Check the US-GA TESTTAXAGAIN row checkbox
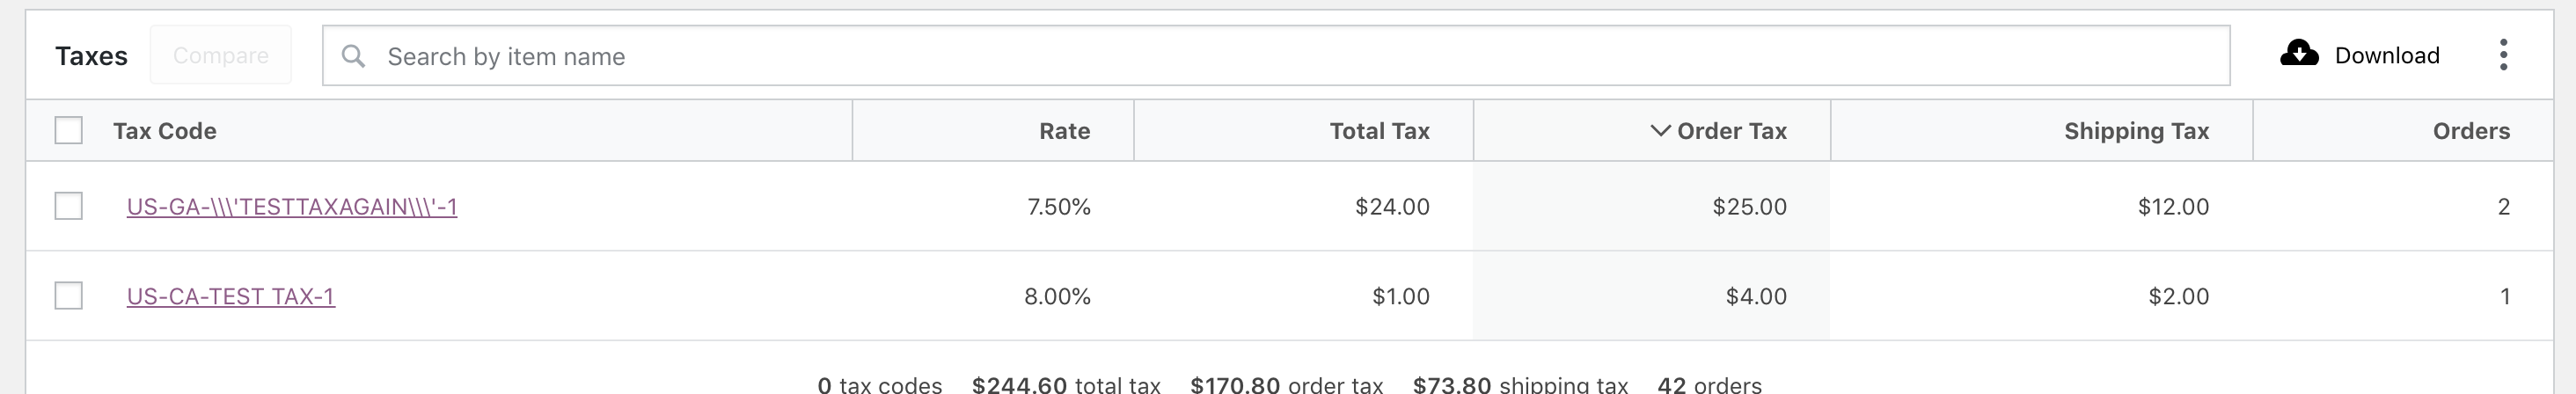 tap(68, 206)
